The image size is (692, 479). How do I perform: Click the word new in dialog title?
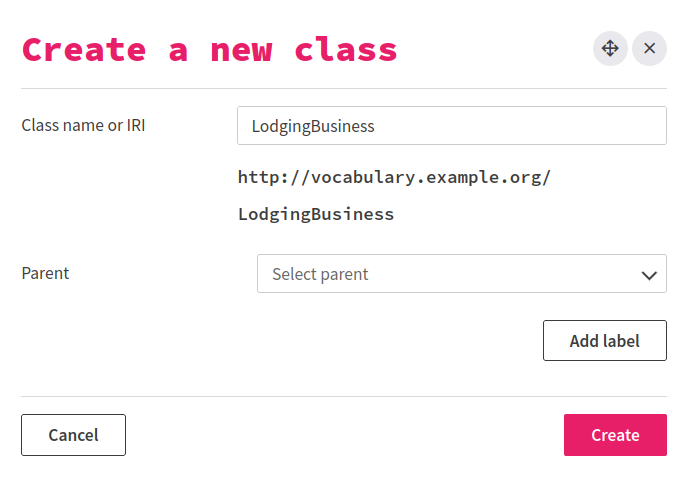[x=240, y=50]
